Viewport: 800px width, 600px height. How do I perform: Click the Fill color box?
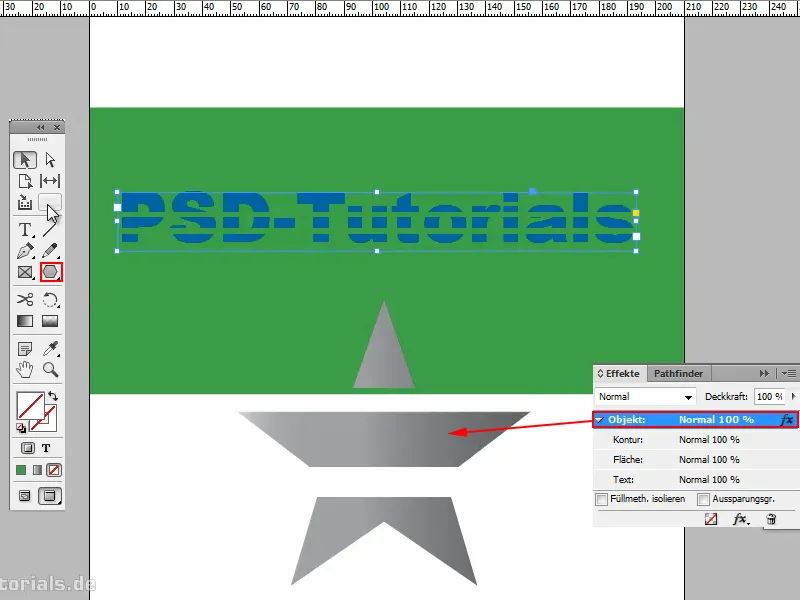pyautogui.click(x=30, y=405)
